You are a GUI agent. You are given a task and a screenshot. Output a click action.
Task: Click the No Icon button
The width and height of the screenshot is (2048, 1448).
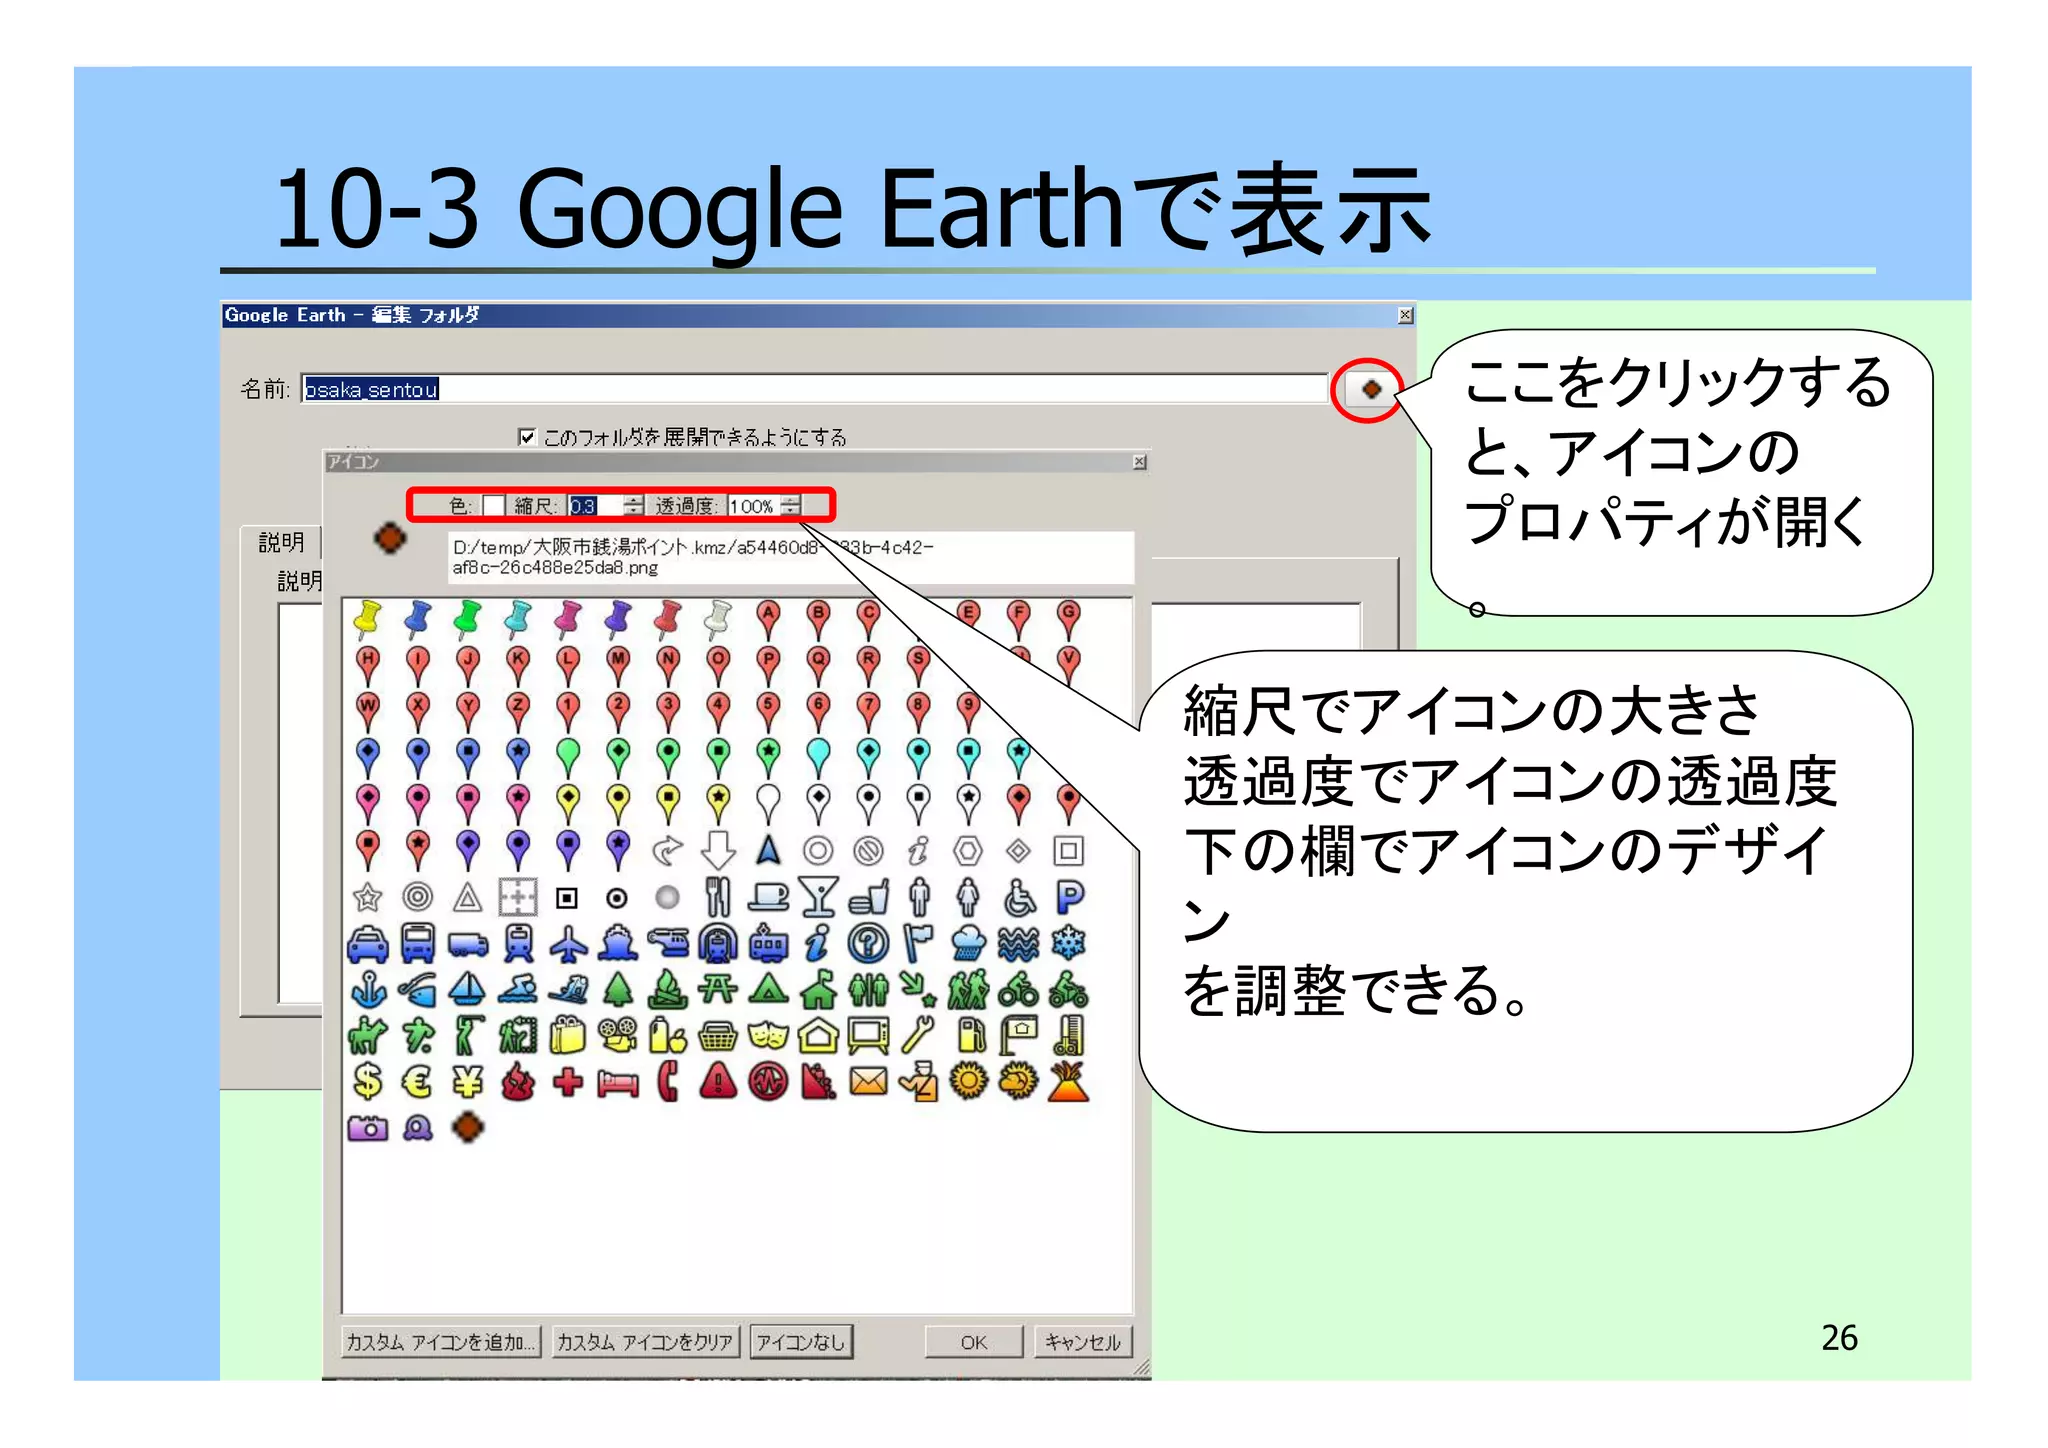pos(801,1342)
